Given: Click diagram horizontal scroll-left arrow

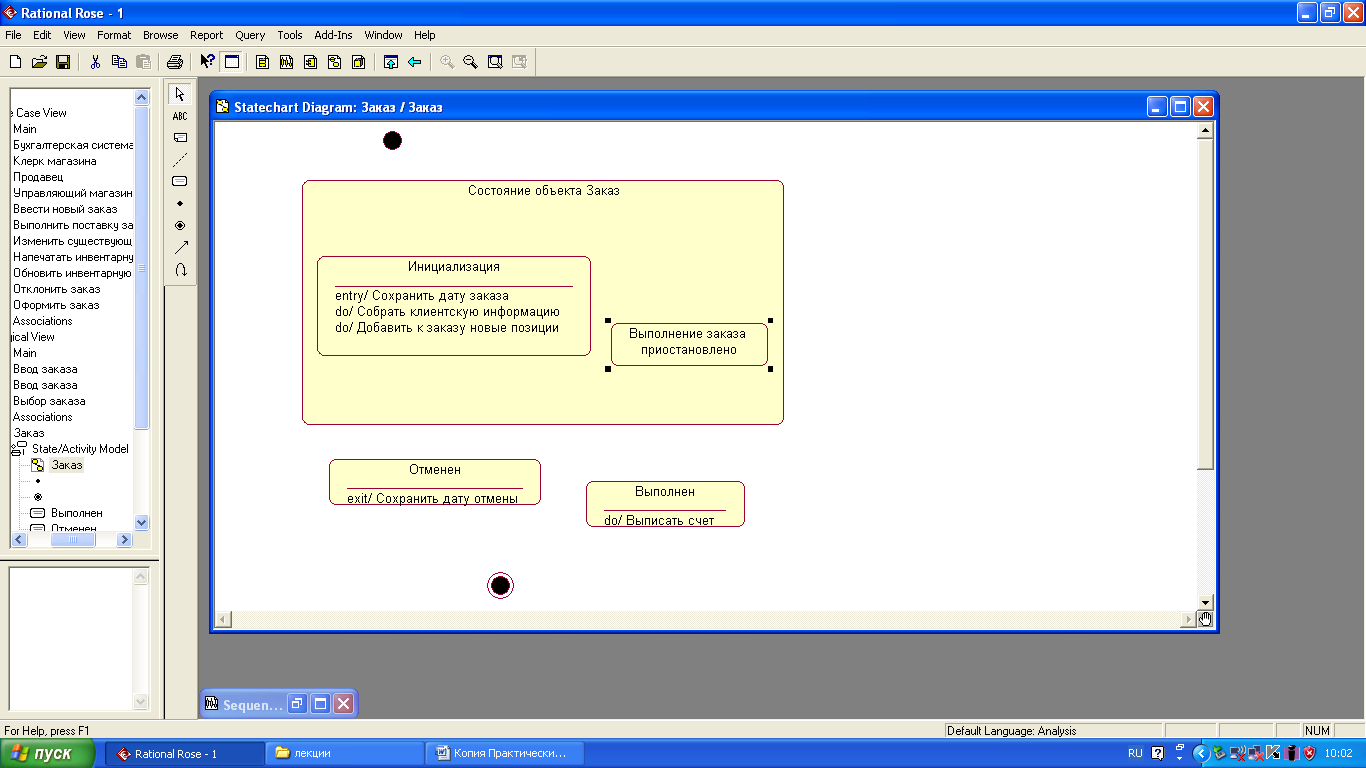Looking at the screenshot, I should tap(223, 619).
